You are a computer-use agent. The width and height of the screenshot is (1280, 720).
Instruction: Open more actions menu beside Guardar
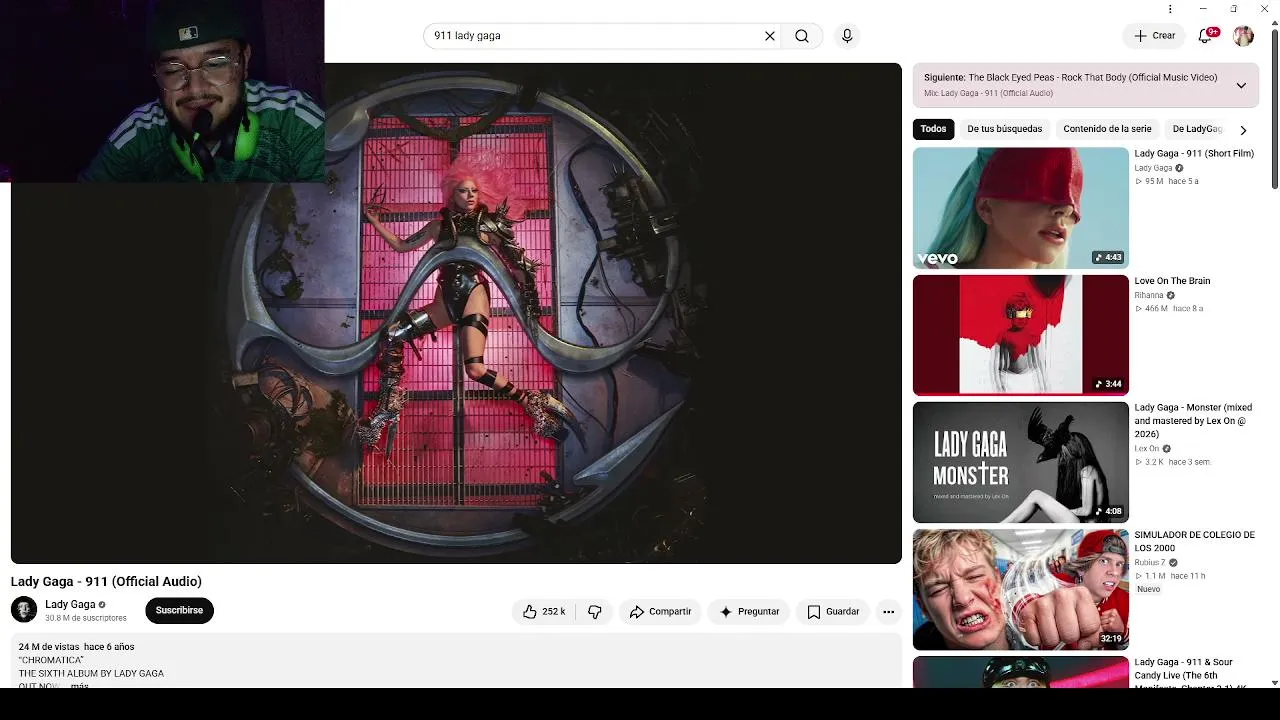pos(888,612)
